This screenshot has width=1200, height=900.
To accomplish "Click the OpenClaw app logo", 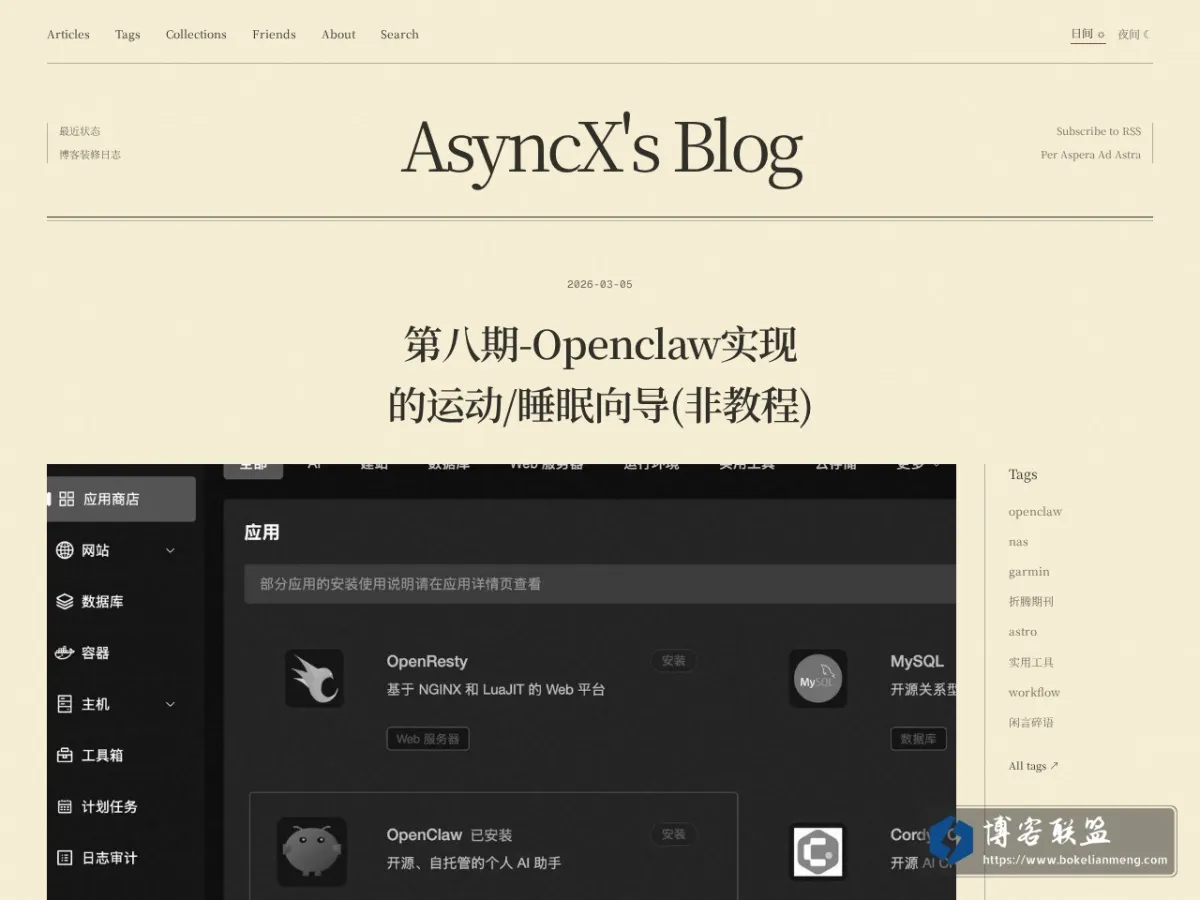I will (x=312, y=852).
